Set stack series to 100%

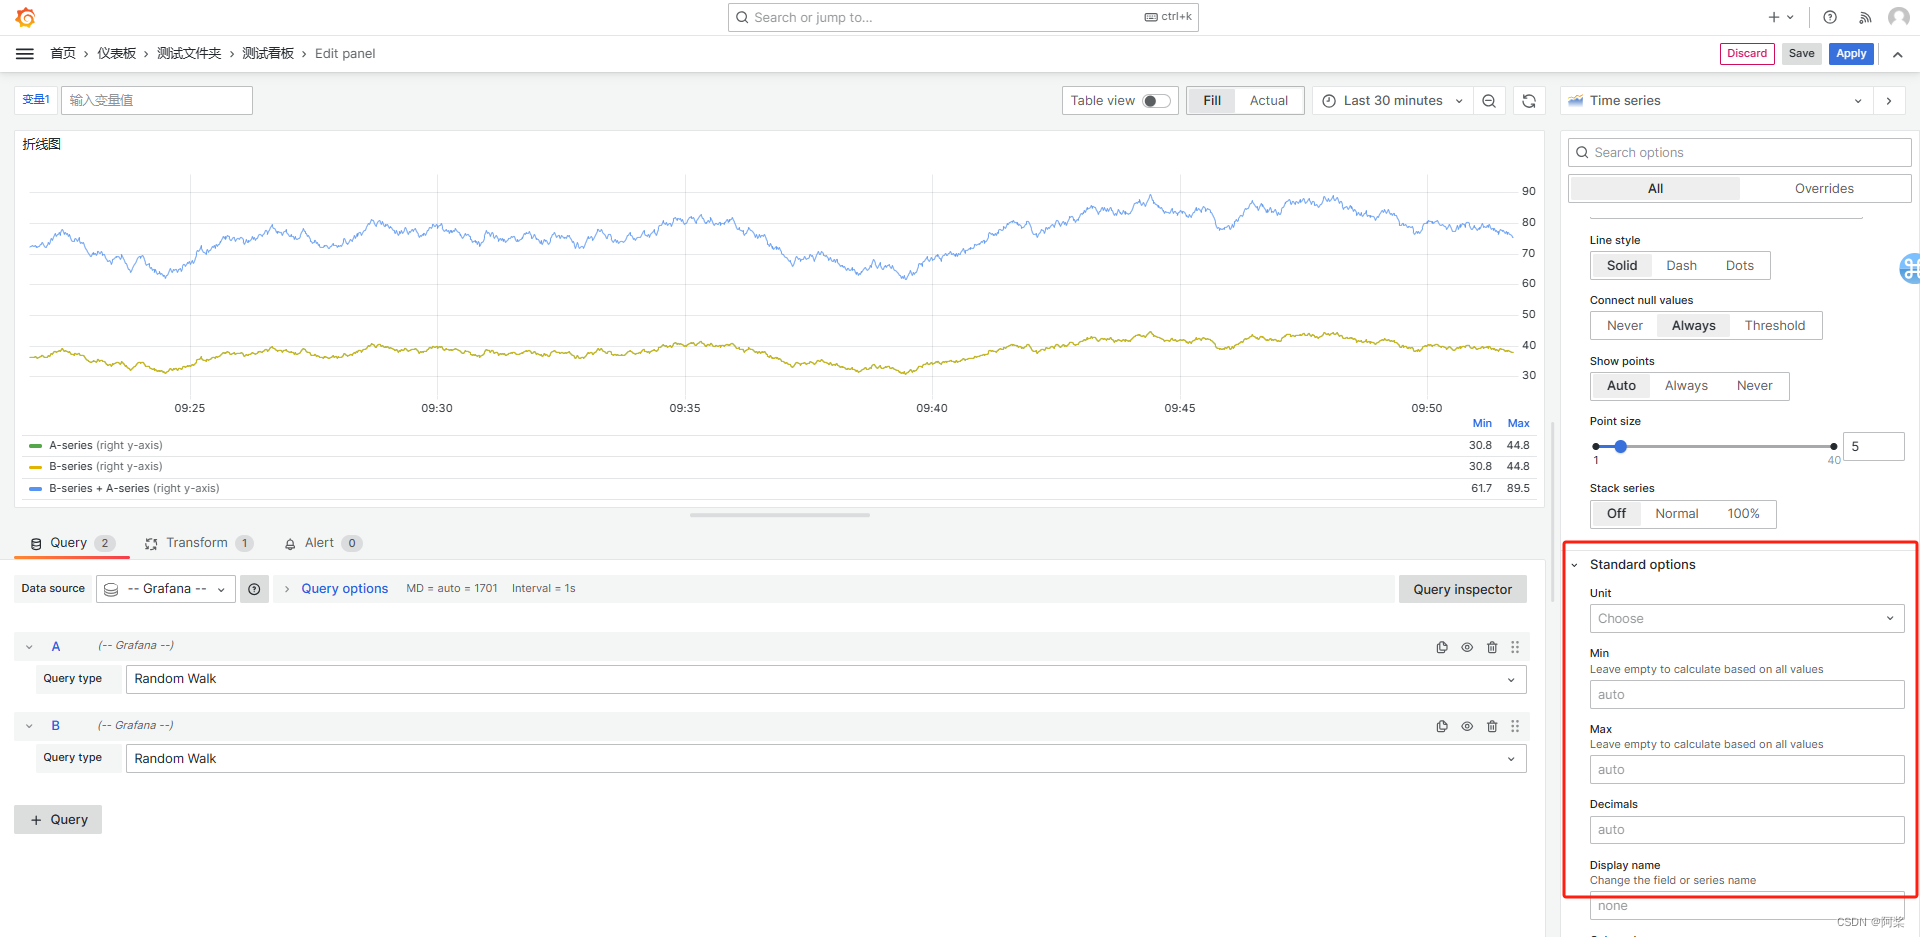1743,514
